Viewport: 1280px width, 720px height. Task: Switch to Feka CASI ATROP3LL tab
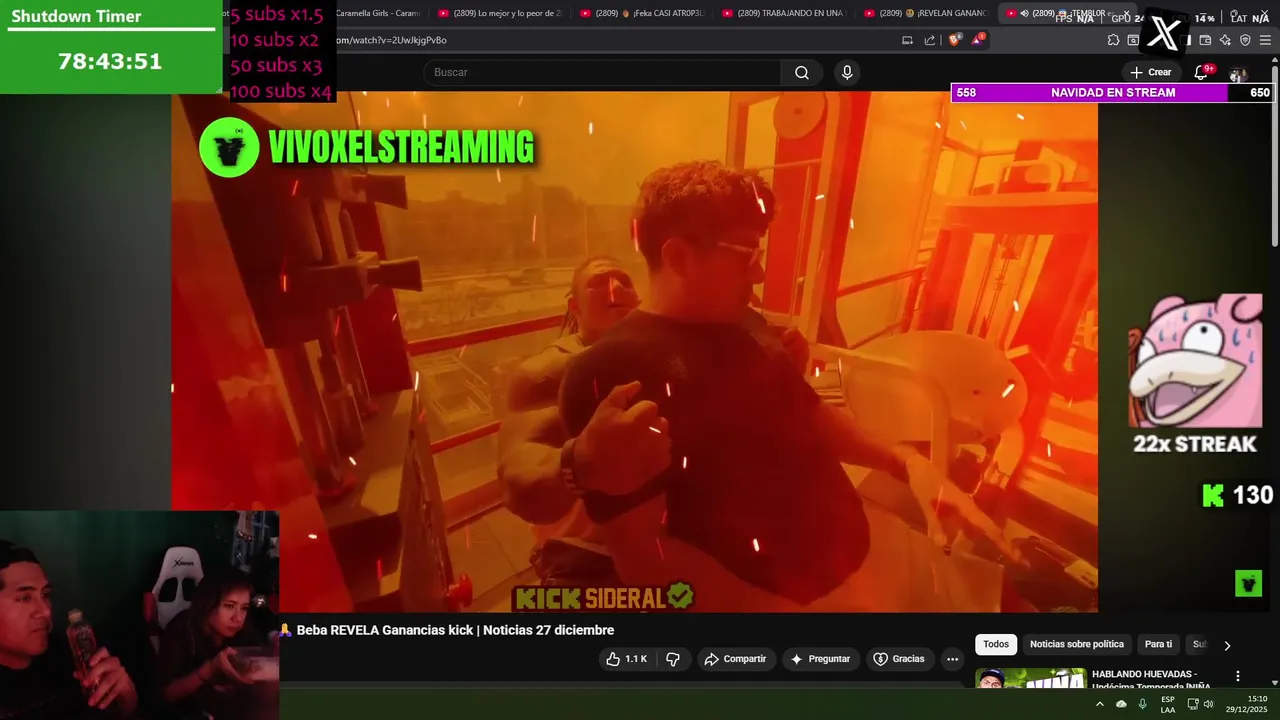pyautogui.click(x=642, y=13)
